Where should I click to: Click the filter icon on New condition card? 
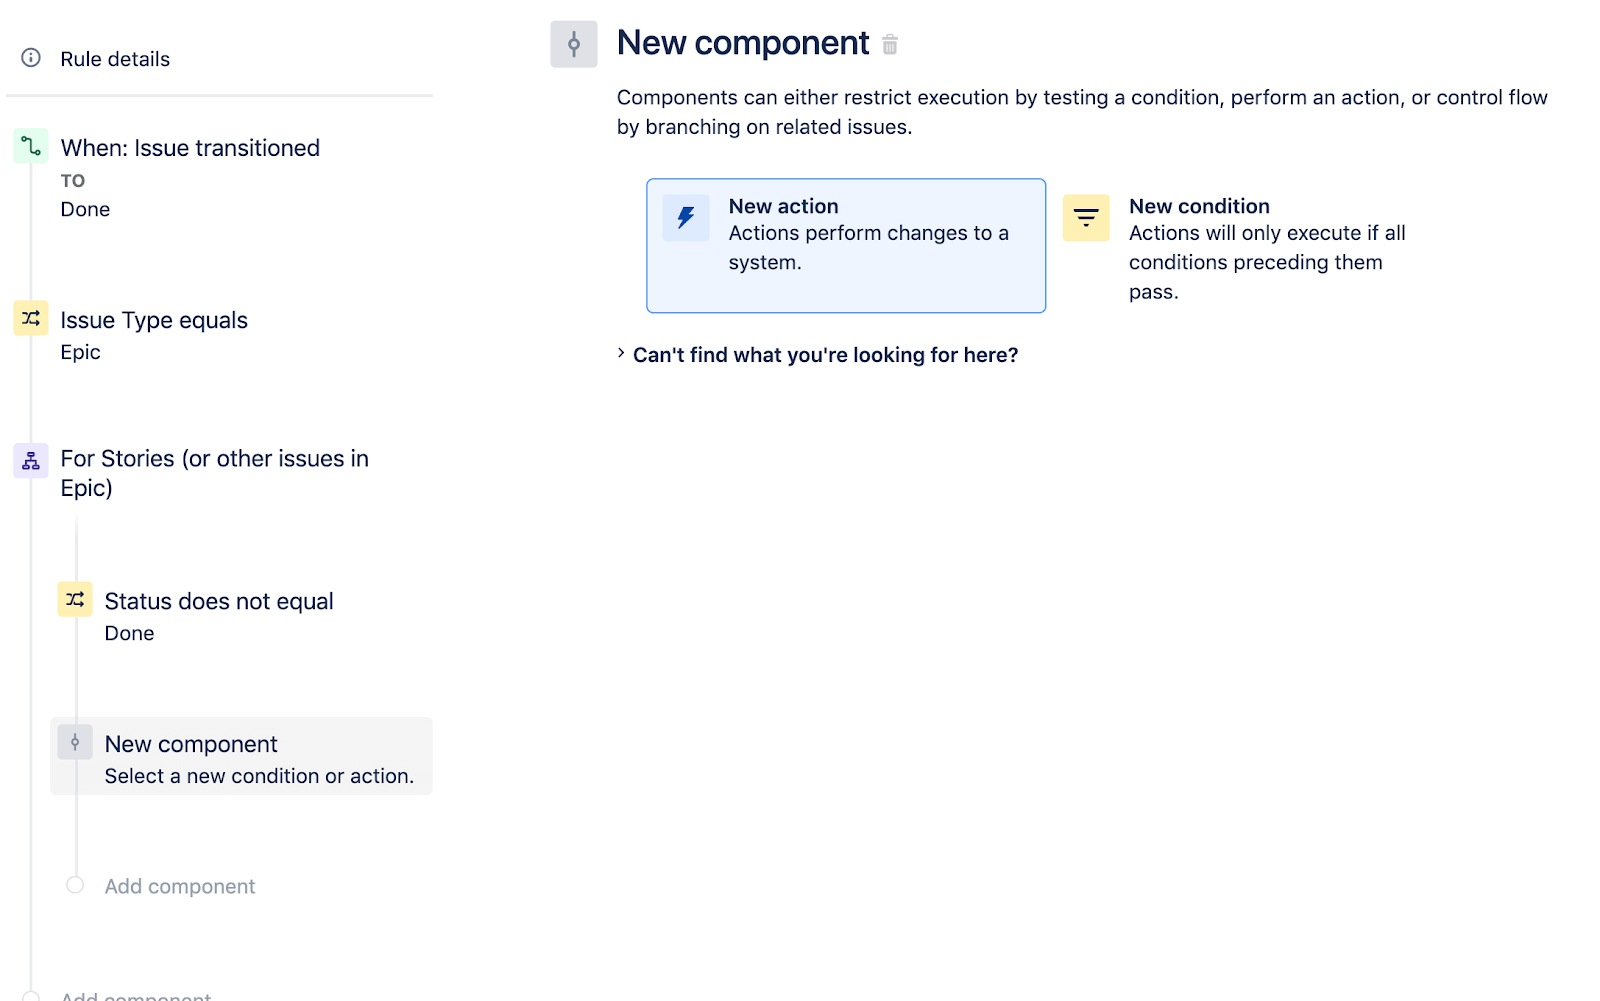(1086, 217)
